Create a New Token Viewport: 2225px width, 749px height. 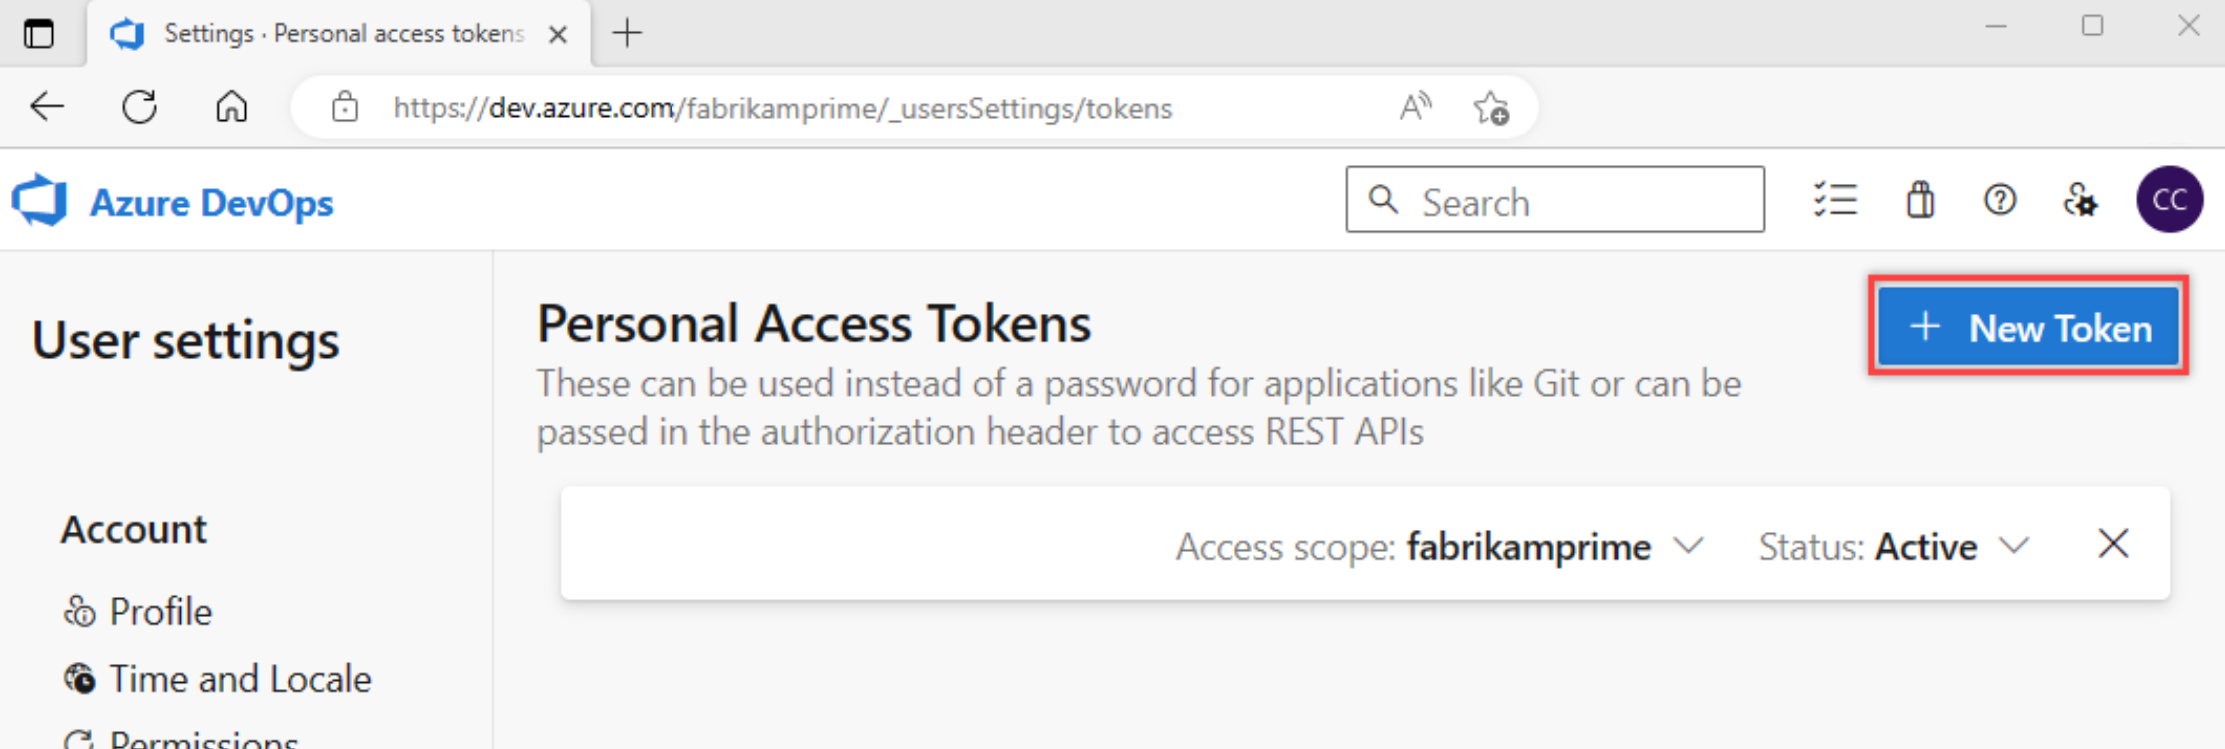pyautogui.click(x=2028, y=327)
